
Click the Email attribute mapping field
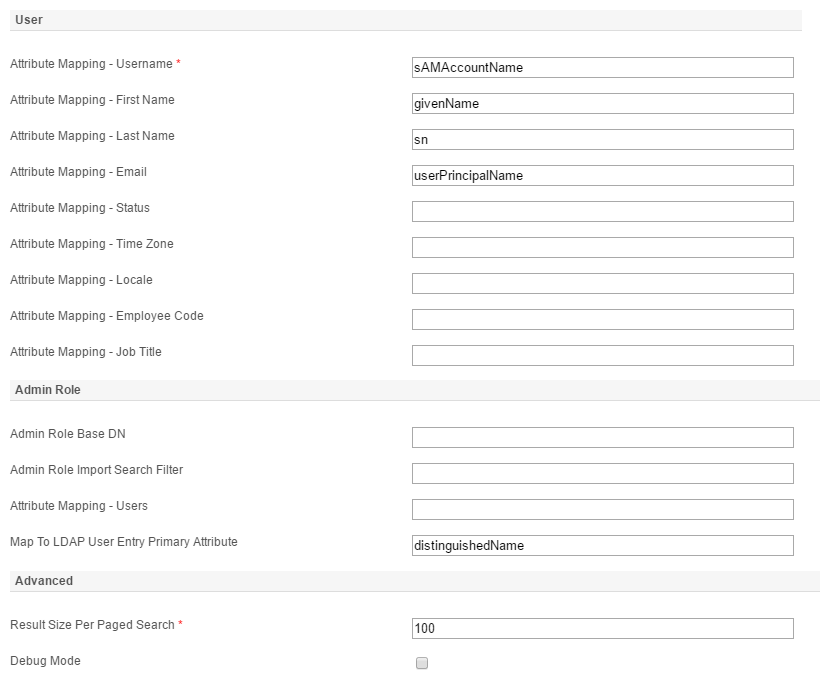[602, 176]
